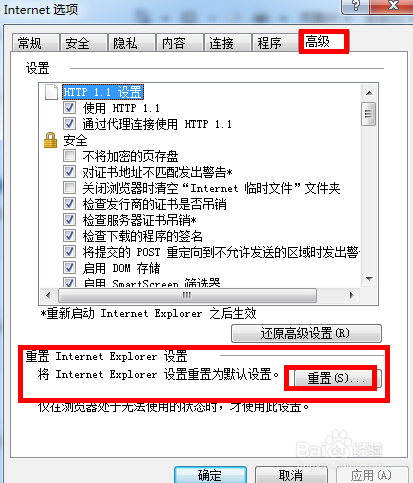Uncheck 启用 DOM 存储 option
This screenshot has height=483, width=413.
click(69, 268)
